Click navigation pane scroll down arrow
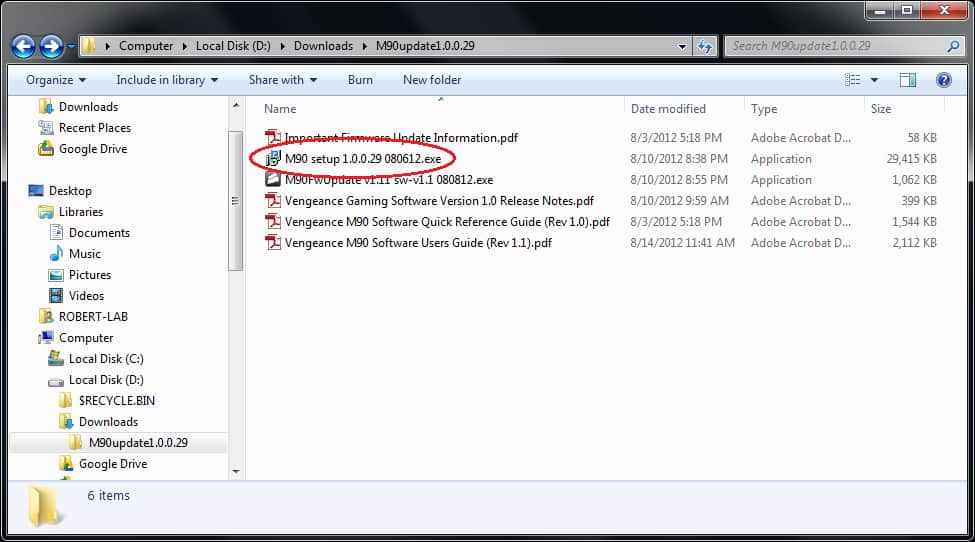The width and height of the screenshot is (975, 542). tap(236, 472)
